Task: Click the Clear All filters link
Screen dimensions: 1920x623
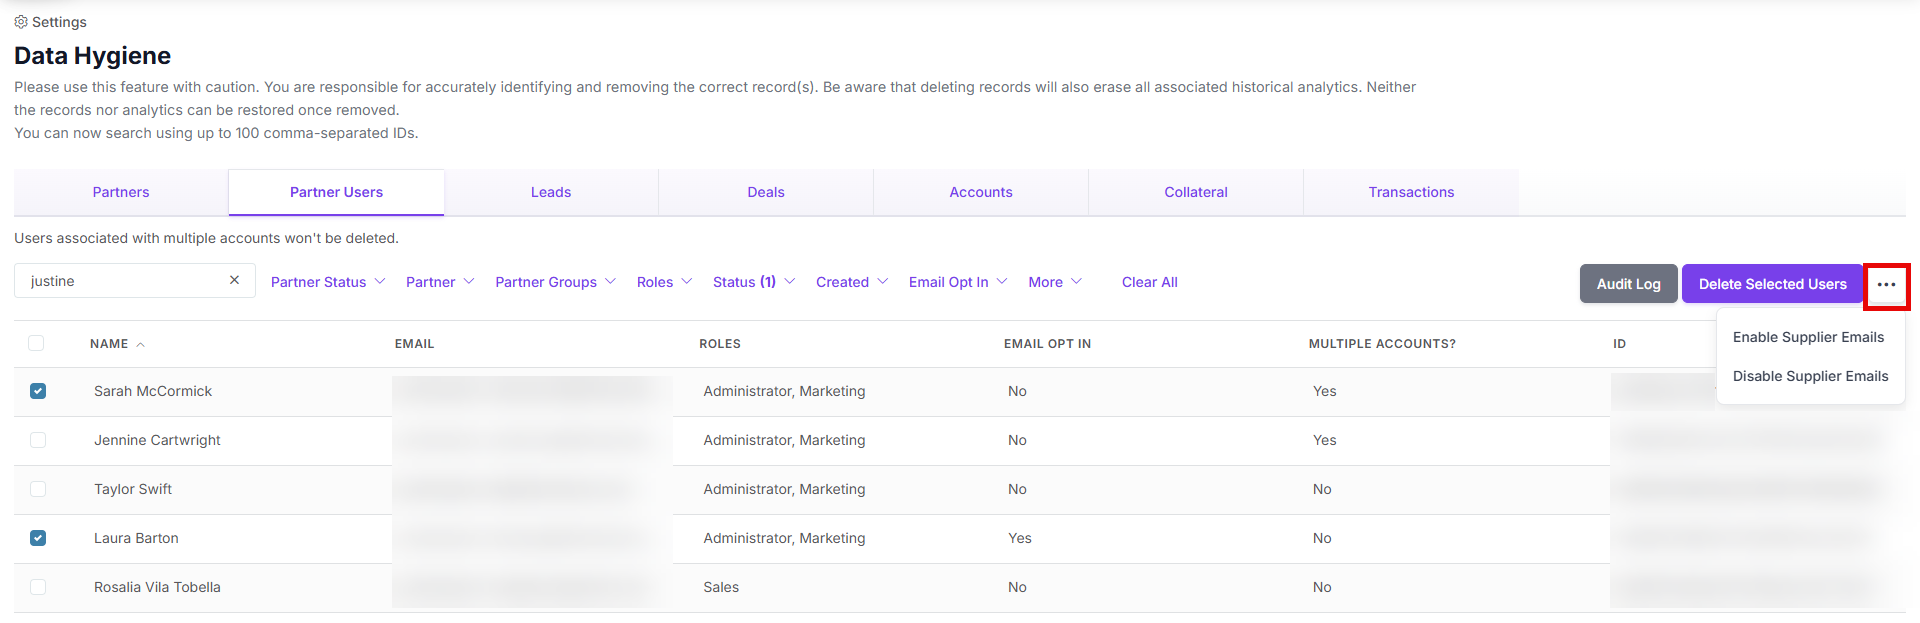Action: click(x=1149, y=282)
